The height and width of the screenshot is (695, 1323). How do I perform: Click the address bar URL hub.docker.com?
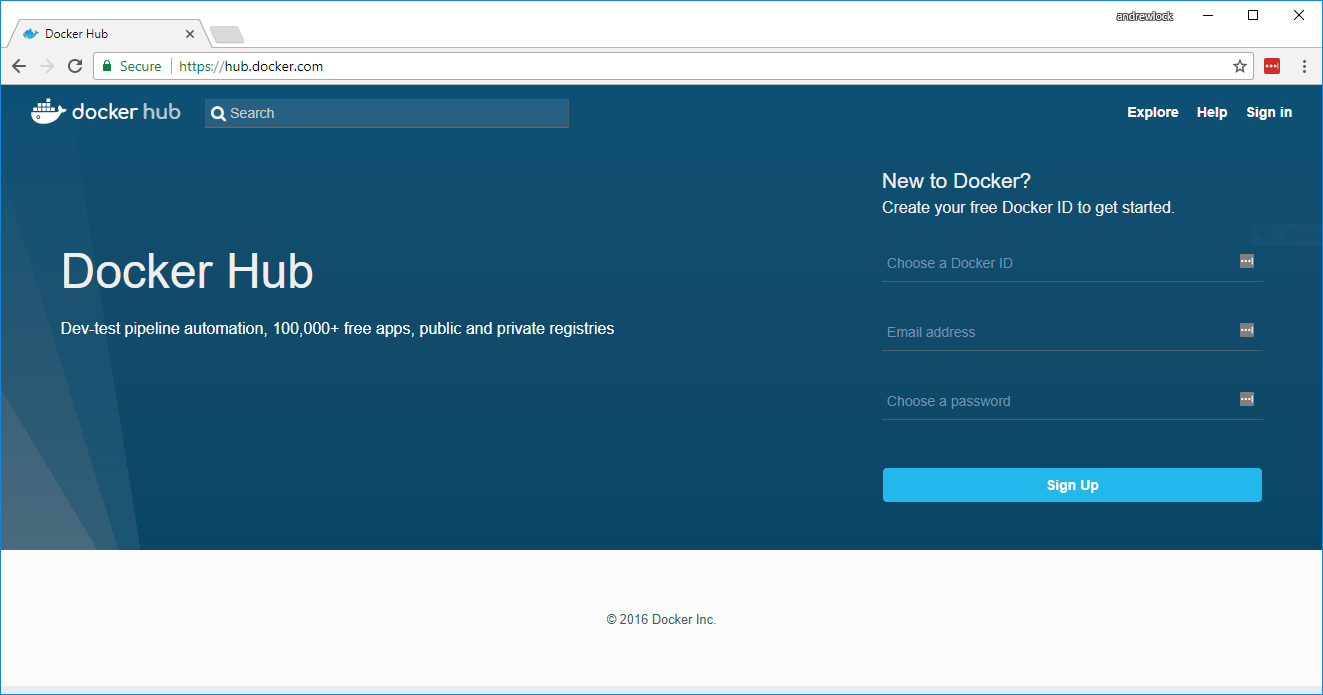tap(251, 66)
